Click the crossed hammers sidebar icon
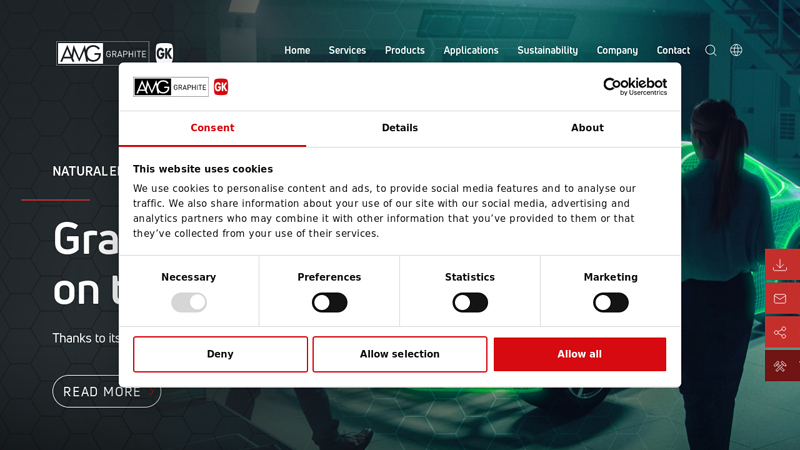800x450 pixels. pyautogui.click(x=780, y=366)
